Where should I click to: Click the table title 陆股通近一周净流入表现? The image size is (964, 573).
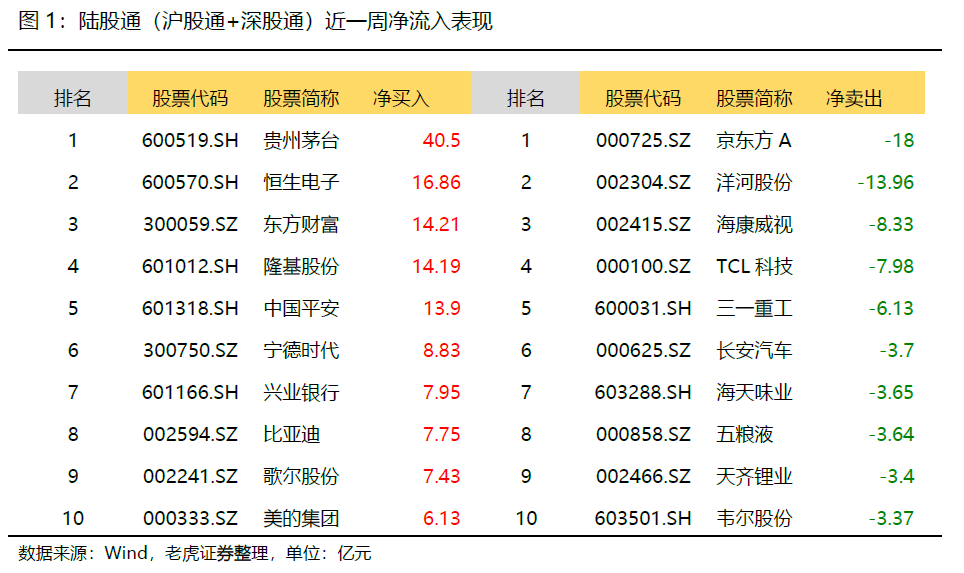pyautogui.click(x=256, y=22)
